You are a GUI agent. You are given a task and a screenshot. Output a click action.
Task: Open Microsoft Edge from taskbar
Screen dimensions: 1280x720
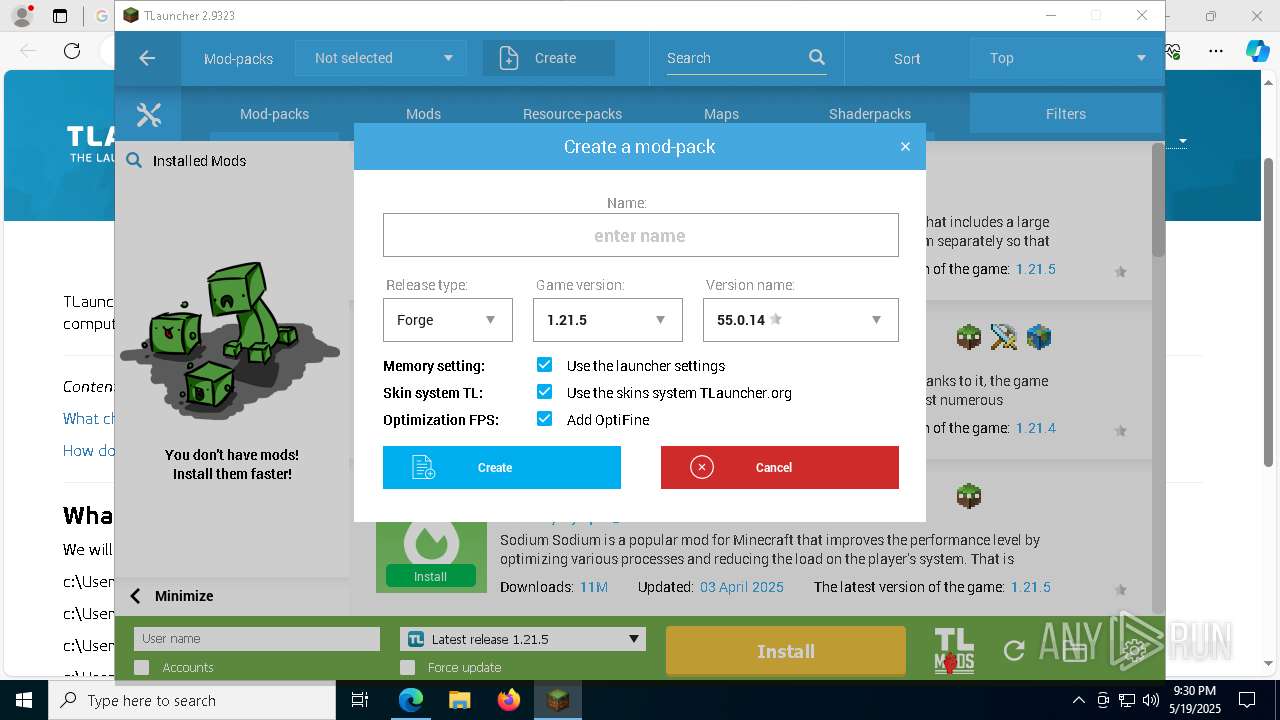(x=411, y=700)
